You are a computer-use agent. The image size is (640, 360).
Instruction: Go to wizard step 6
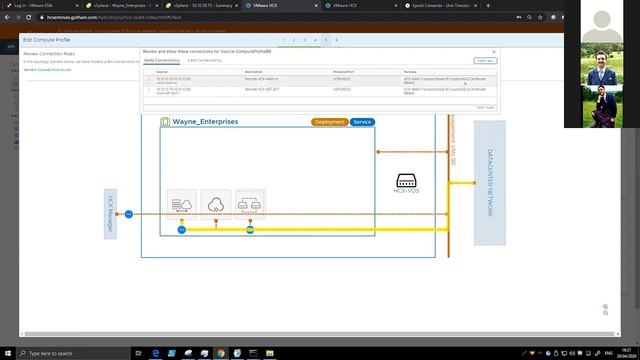336,40
